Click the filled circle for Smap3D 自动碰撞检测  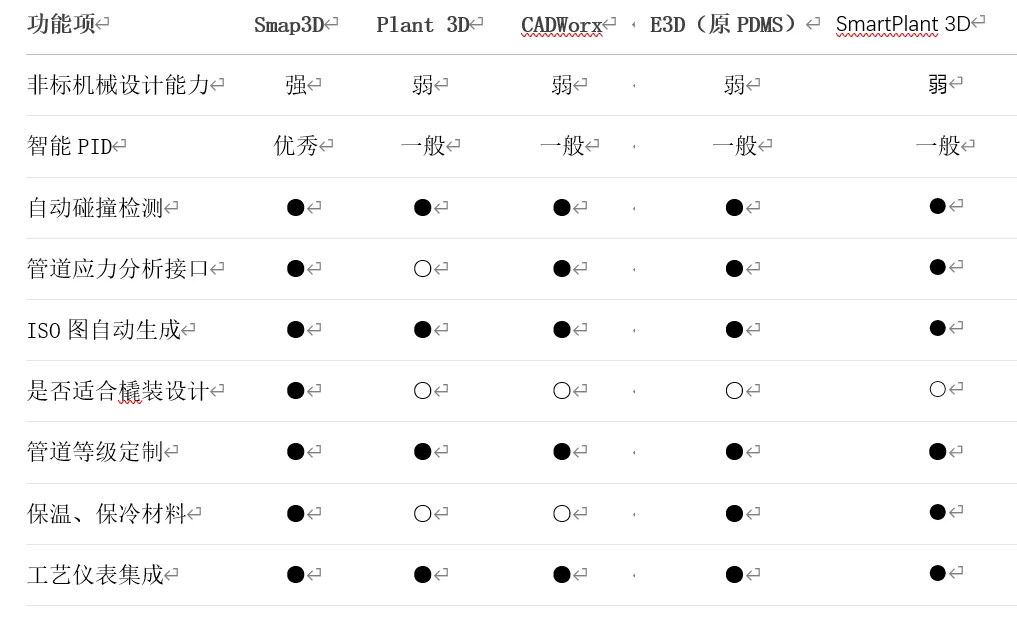[x=295, y=208]
